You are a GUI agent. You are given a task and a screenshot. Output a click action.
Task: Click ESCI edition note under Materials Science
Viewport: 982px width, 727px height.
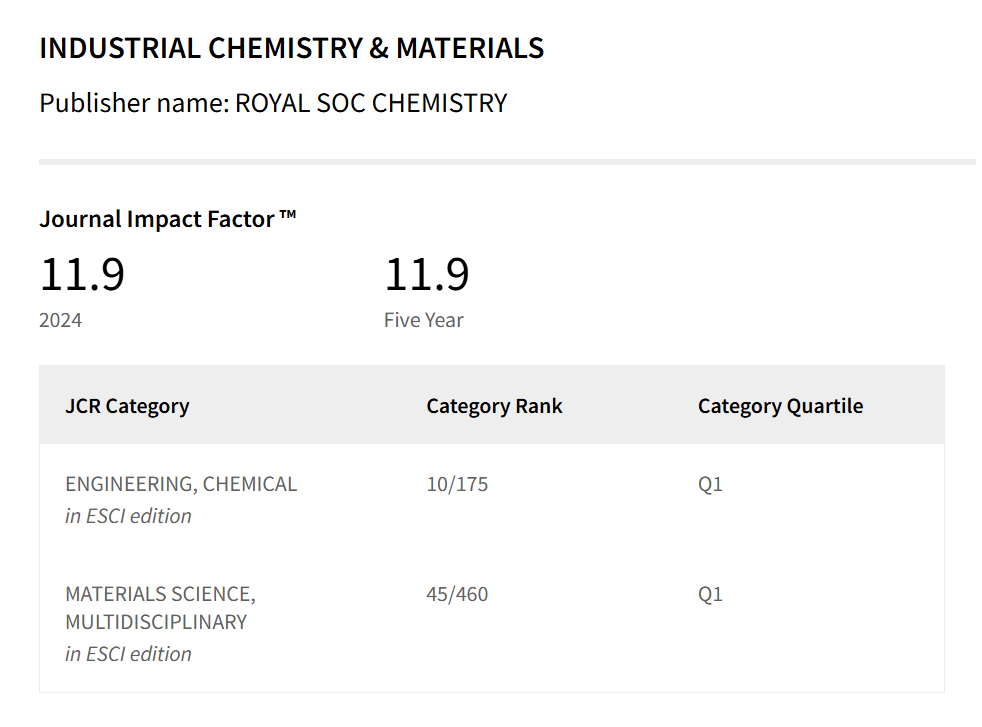(x=128, y=654)
